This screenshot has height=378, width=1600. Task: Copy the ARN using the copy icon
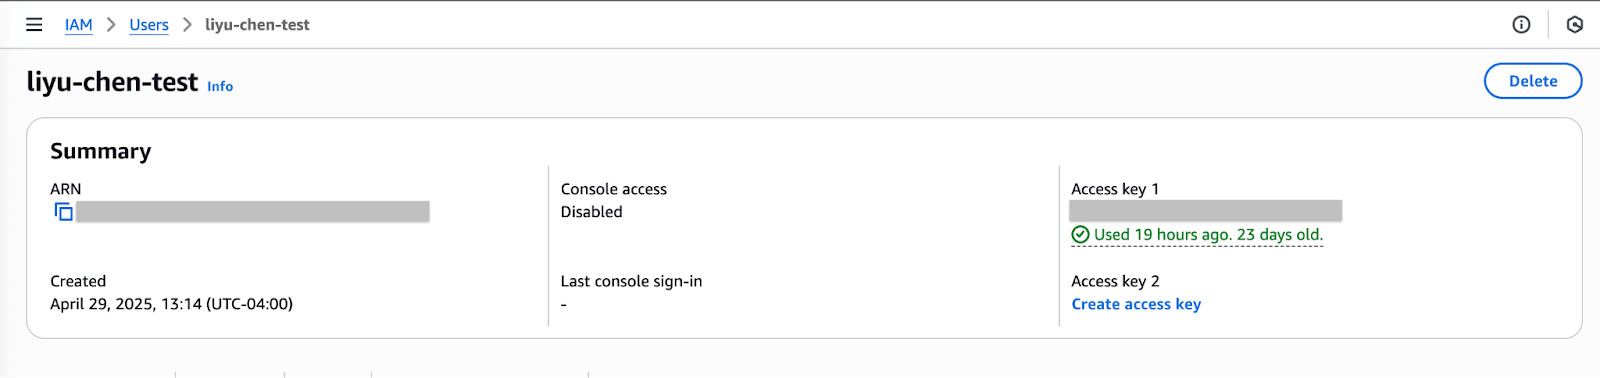pos(63,212)
